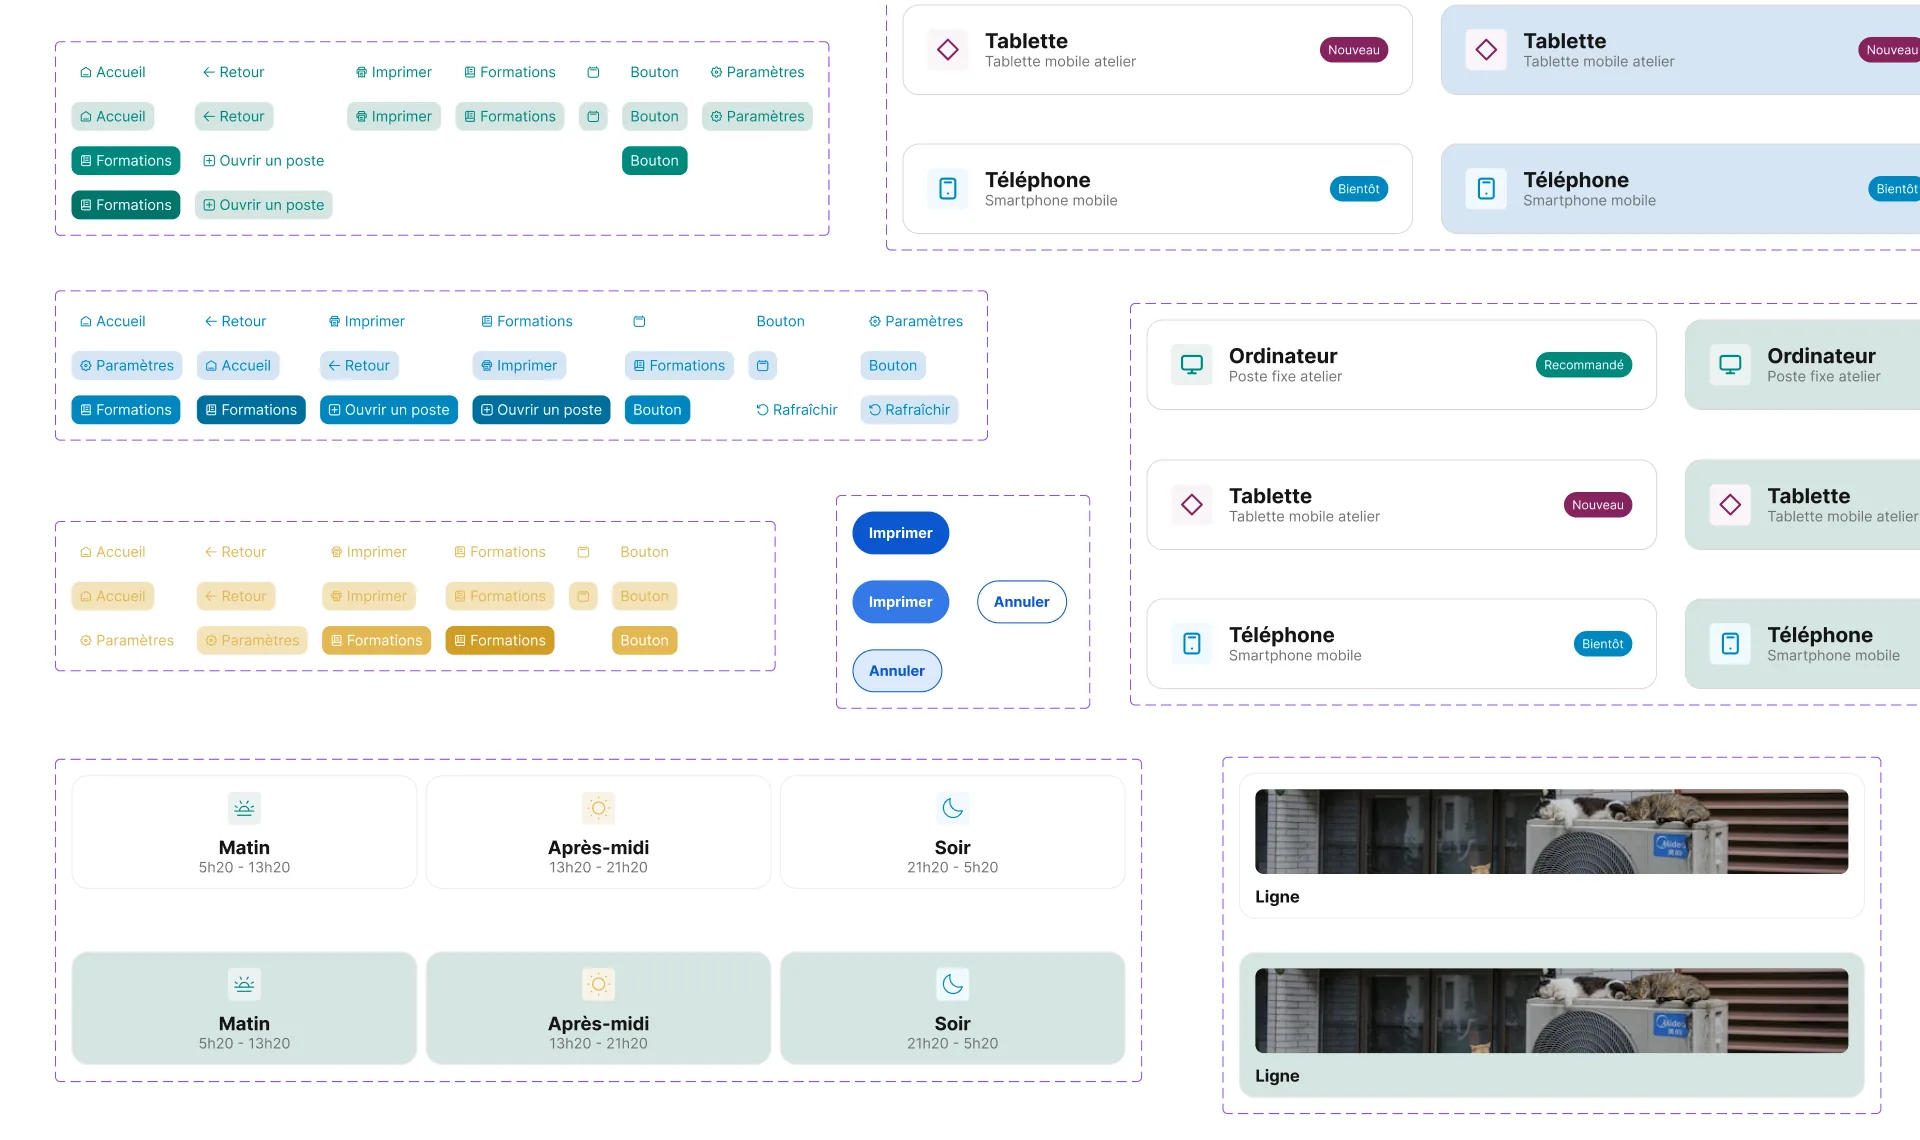Click the solid blue Bouton button
The image size is (1920, 1140).
[657, 410]
